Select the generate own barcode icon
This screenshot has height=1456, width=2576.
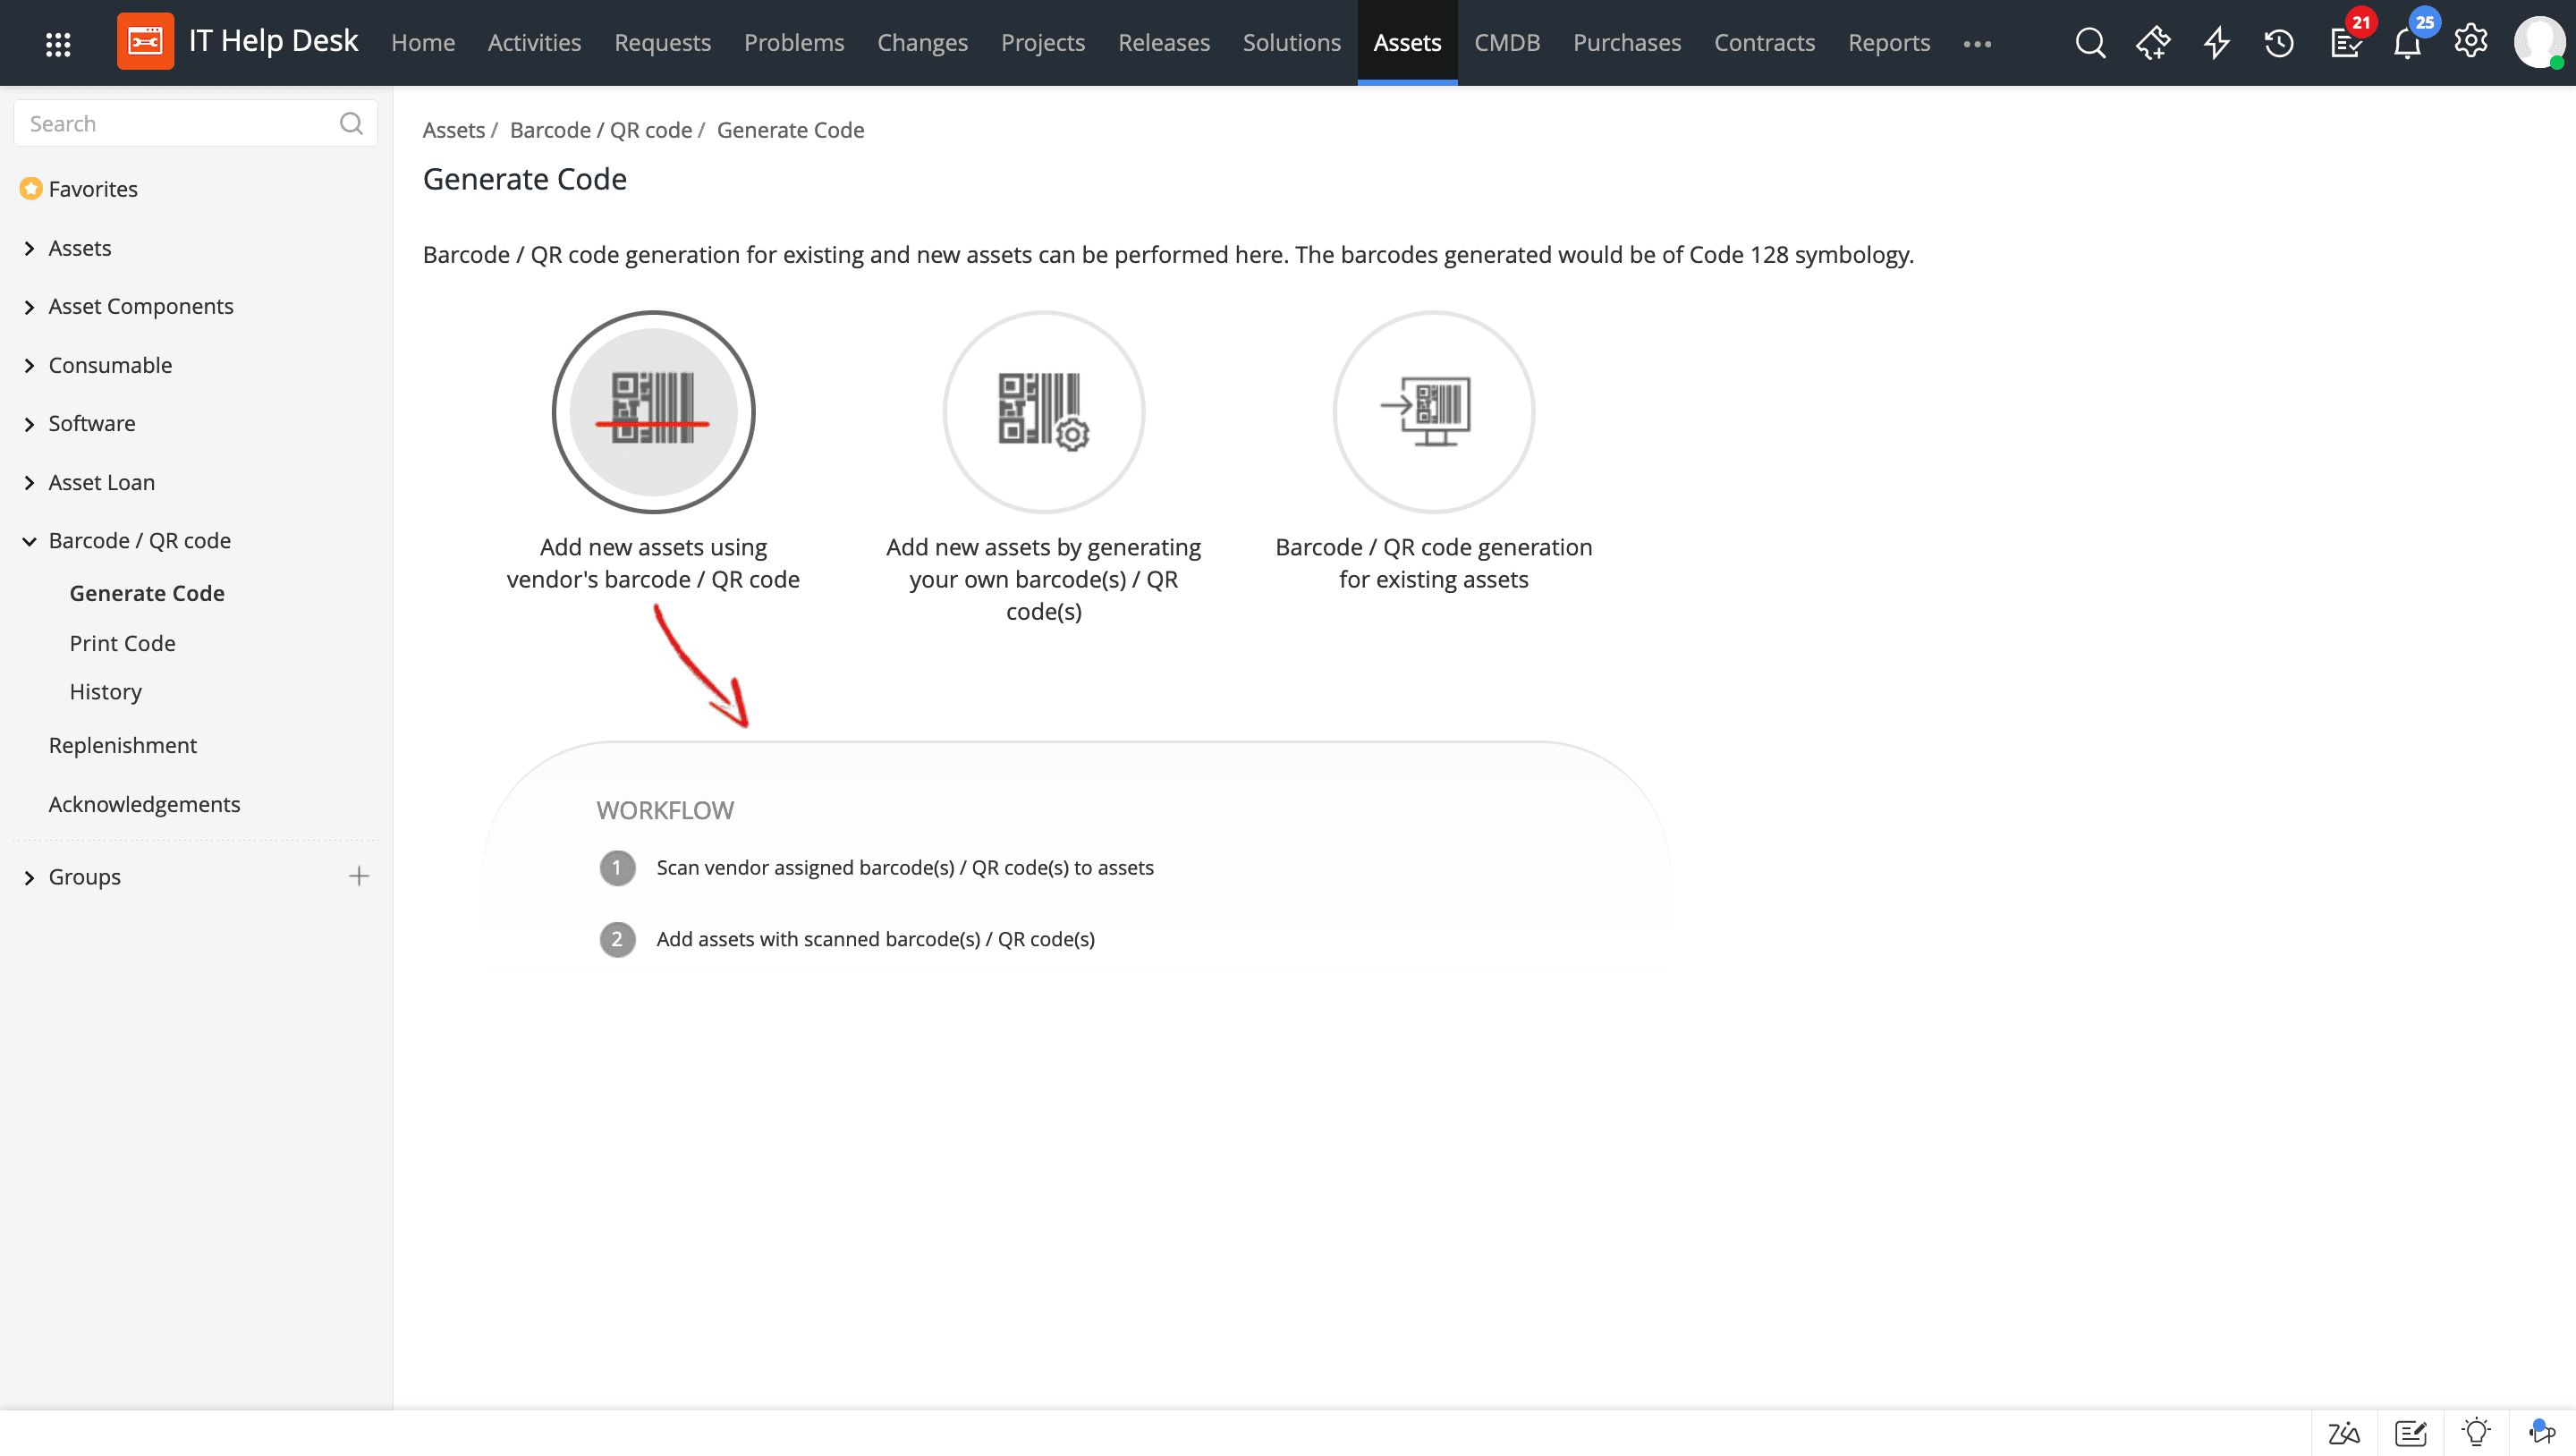1044,411
